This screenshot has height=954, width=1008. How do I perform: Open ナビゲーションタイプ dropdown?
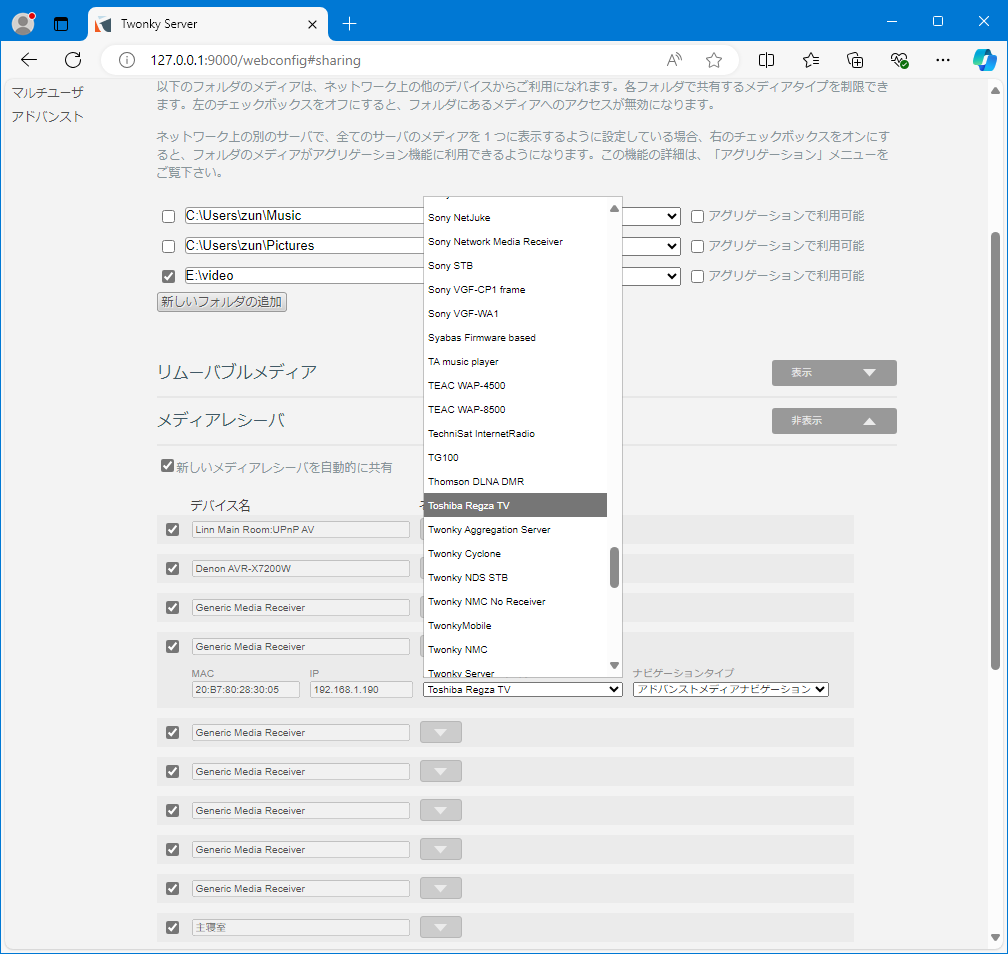pyautogui.click(x=730, y=689)
